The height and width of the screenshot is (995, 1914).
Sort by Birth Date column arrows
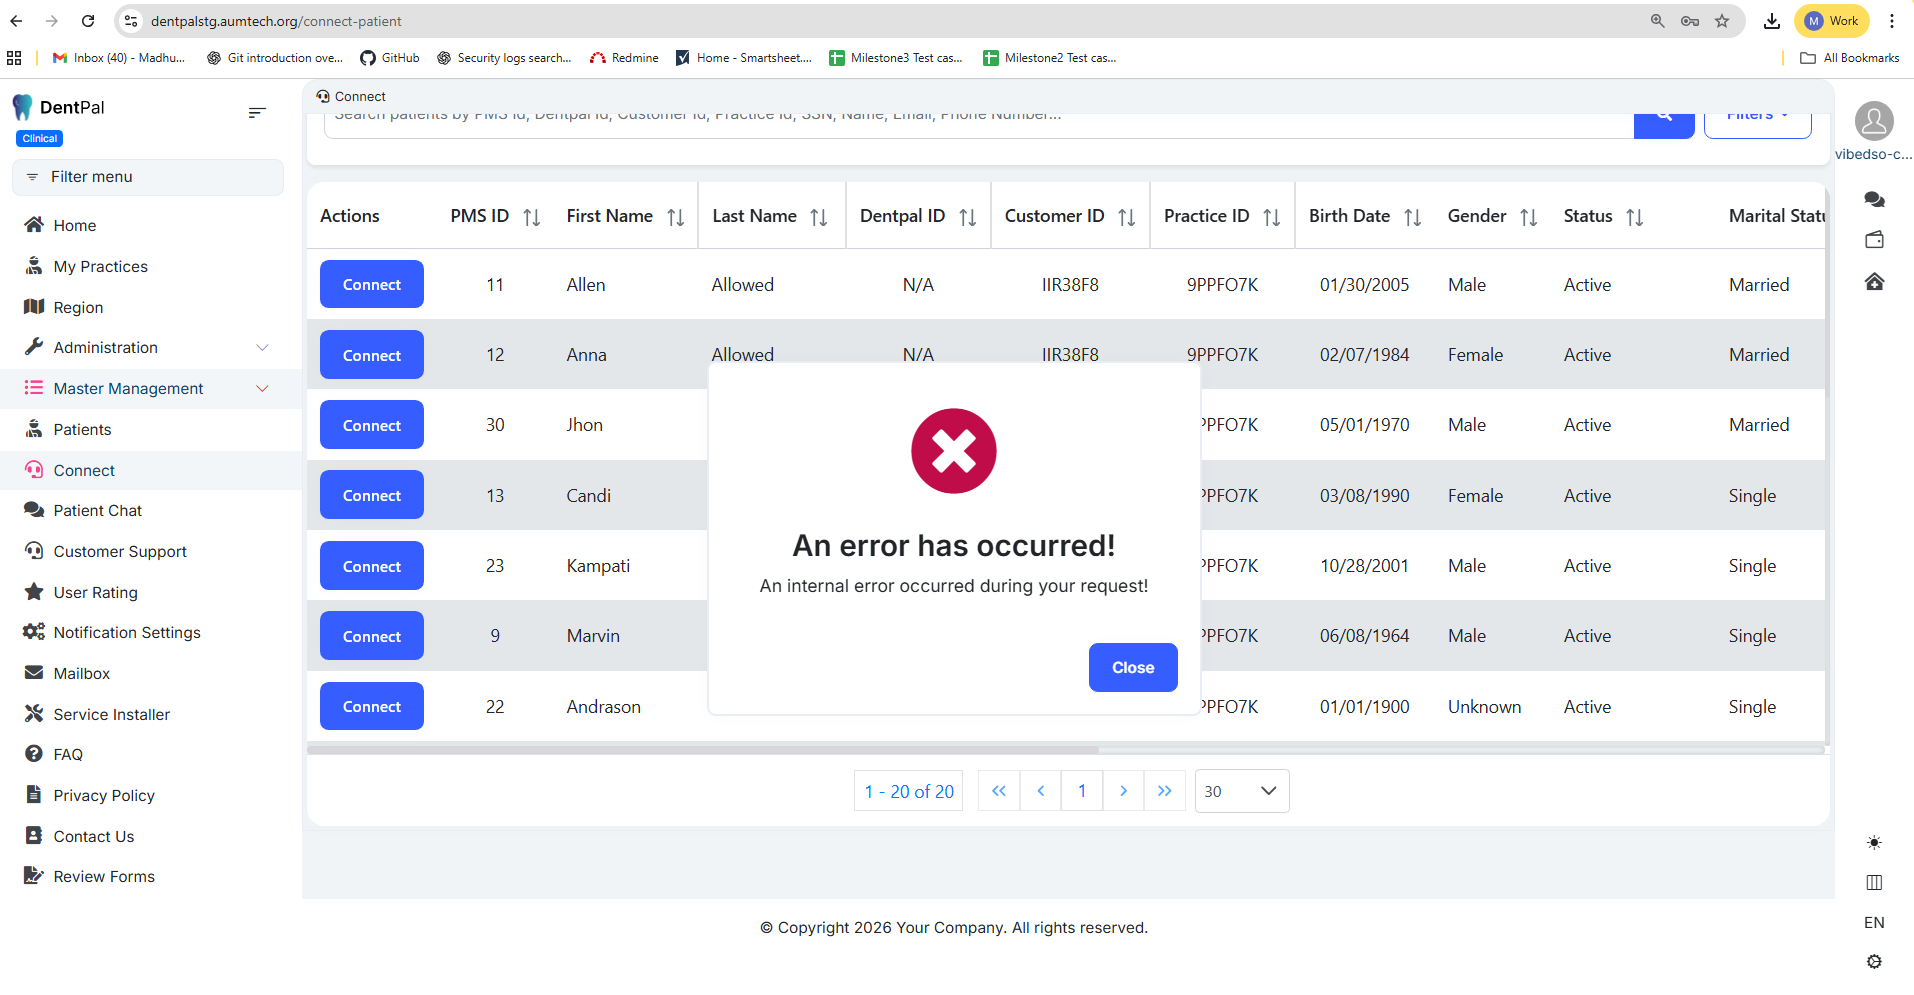[x=1412, y=217]
